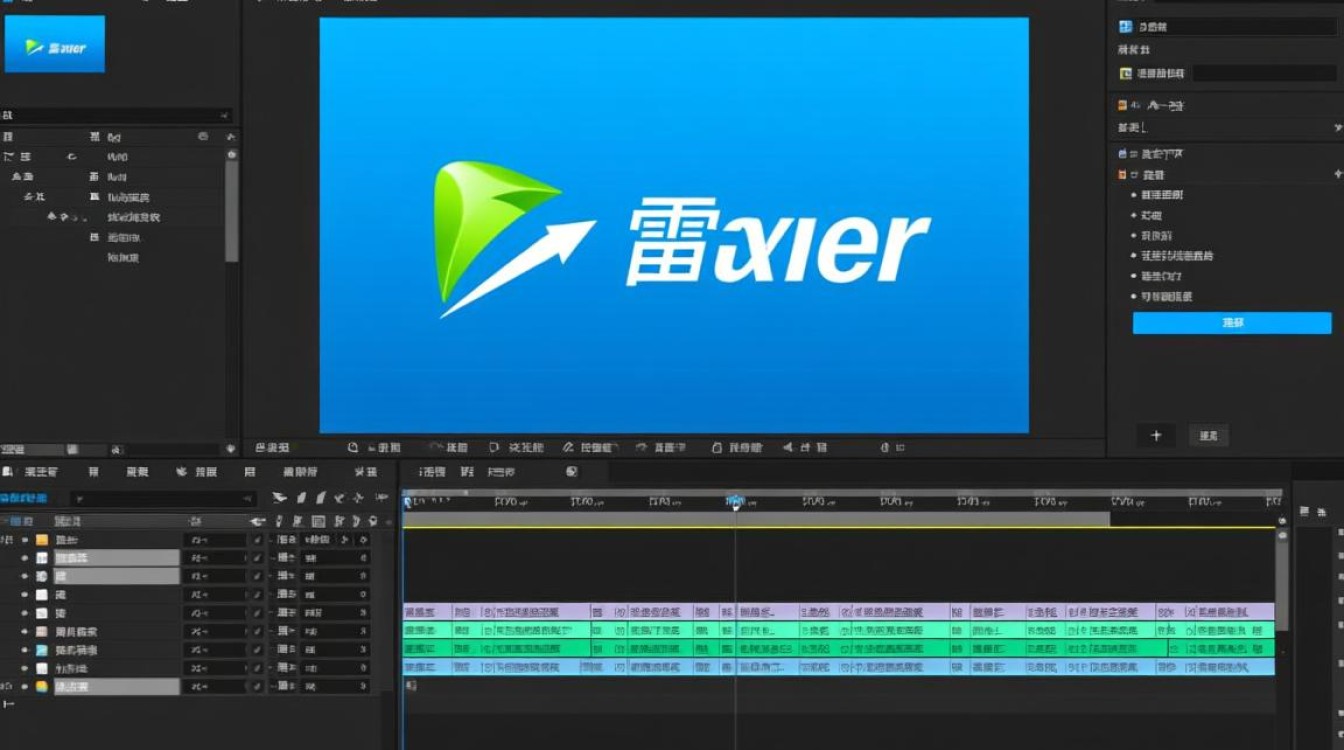Select the first clip on the blue track
The height and width of the screenshot is (750, 1344).
(426, 666)
